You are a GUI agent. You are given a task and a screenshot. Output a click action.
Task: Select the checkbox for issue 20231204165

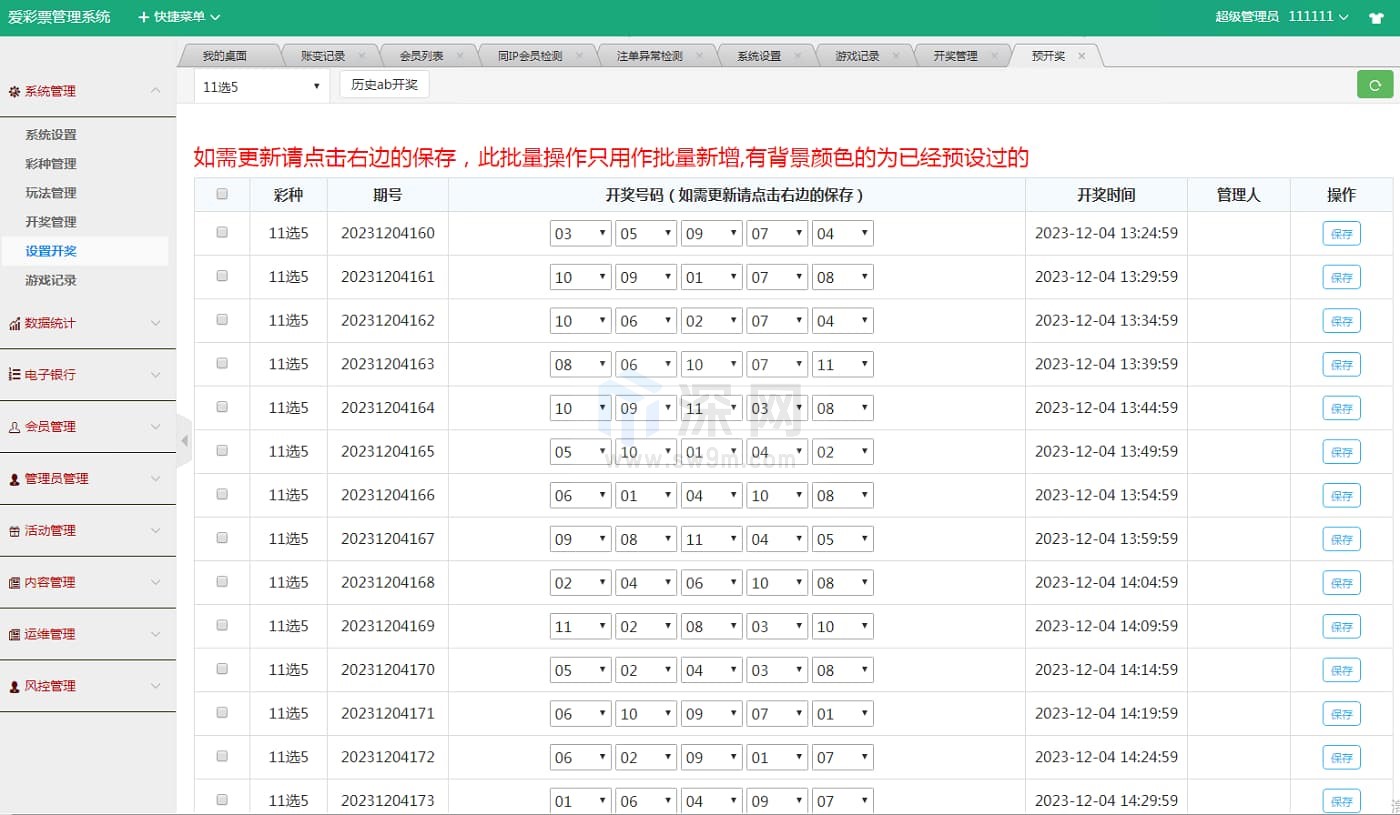(222, 450)
